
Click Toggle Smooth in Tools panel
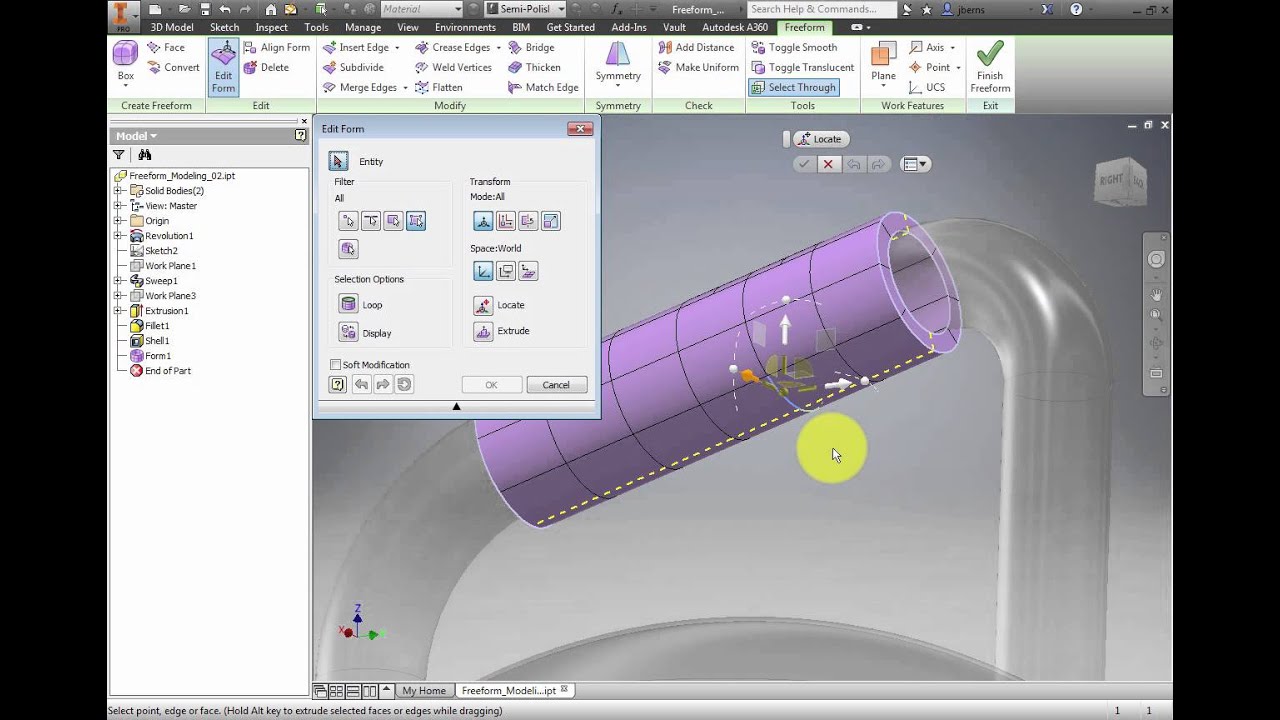[x=793, y=47]
